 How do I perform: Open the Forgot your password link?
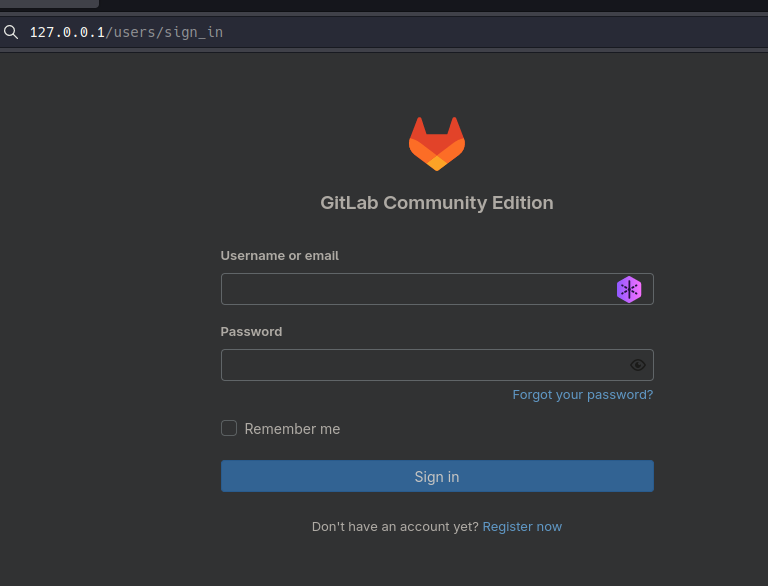582,395
